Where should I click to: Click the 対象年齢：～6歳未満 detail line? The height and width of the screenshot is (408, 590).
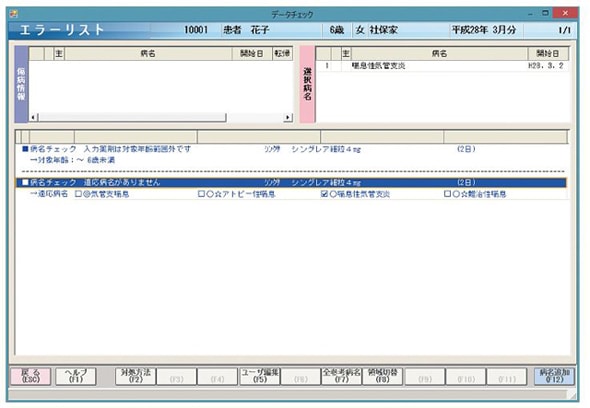tap(73, 160)
